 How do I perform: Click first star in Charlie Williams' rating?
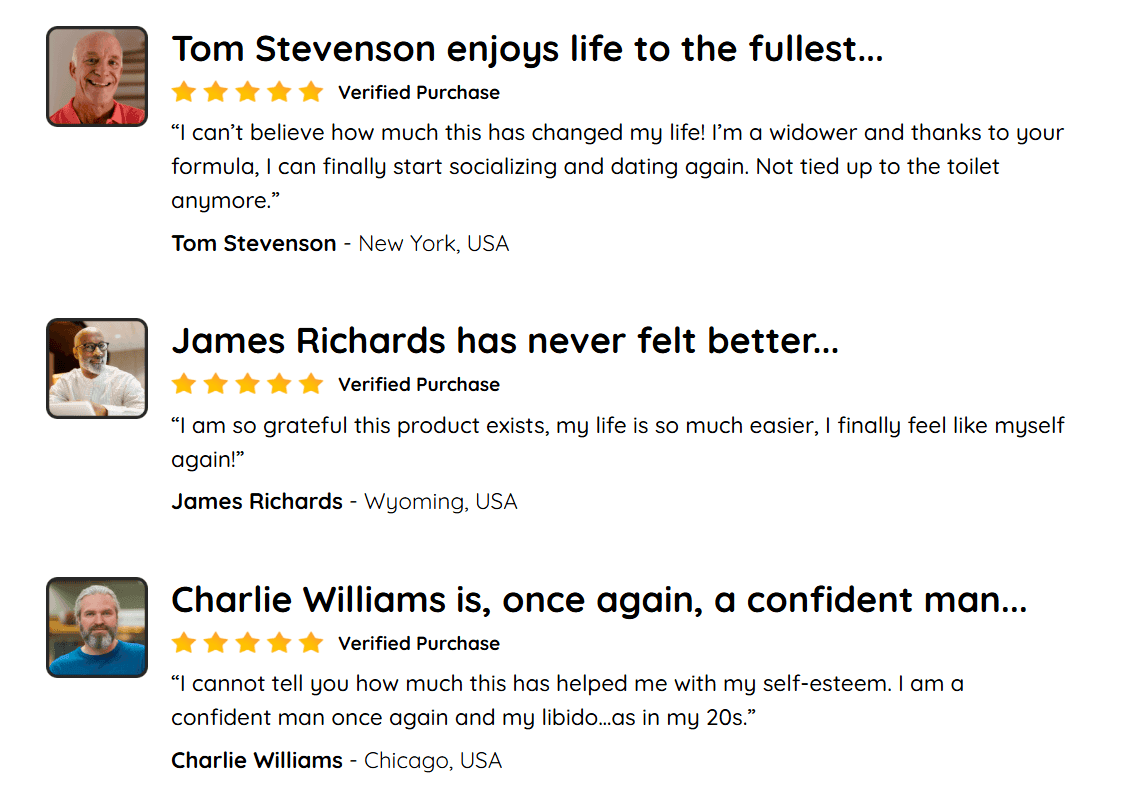[x=183, y=643]
